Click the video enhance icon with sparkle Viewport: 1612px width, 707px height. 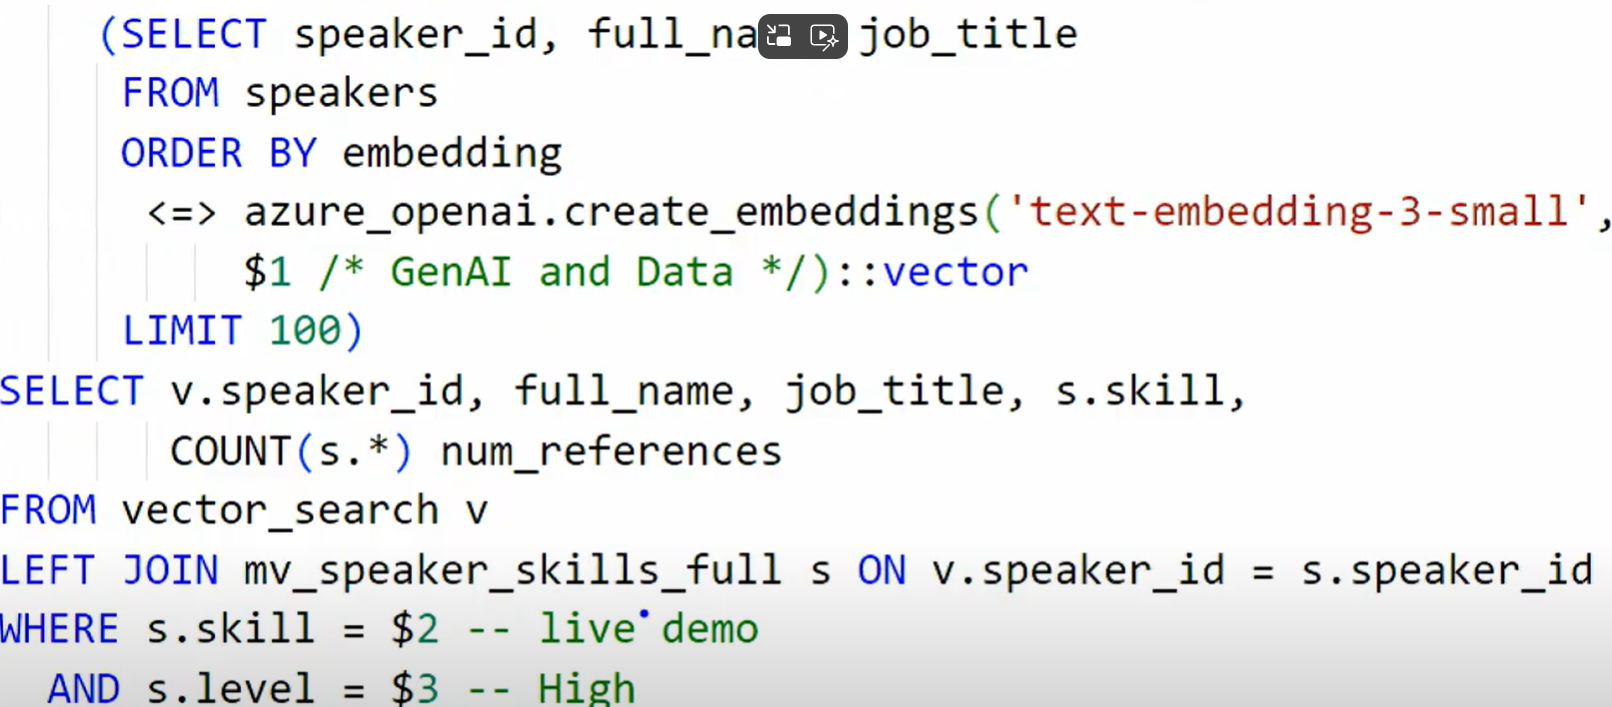coord(824,37)
